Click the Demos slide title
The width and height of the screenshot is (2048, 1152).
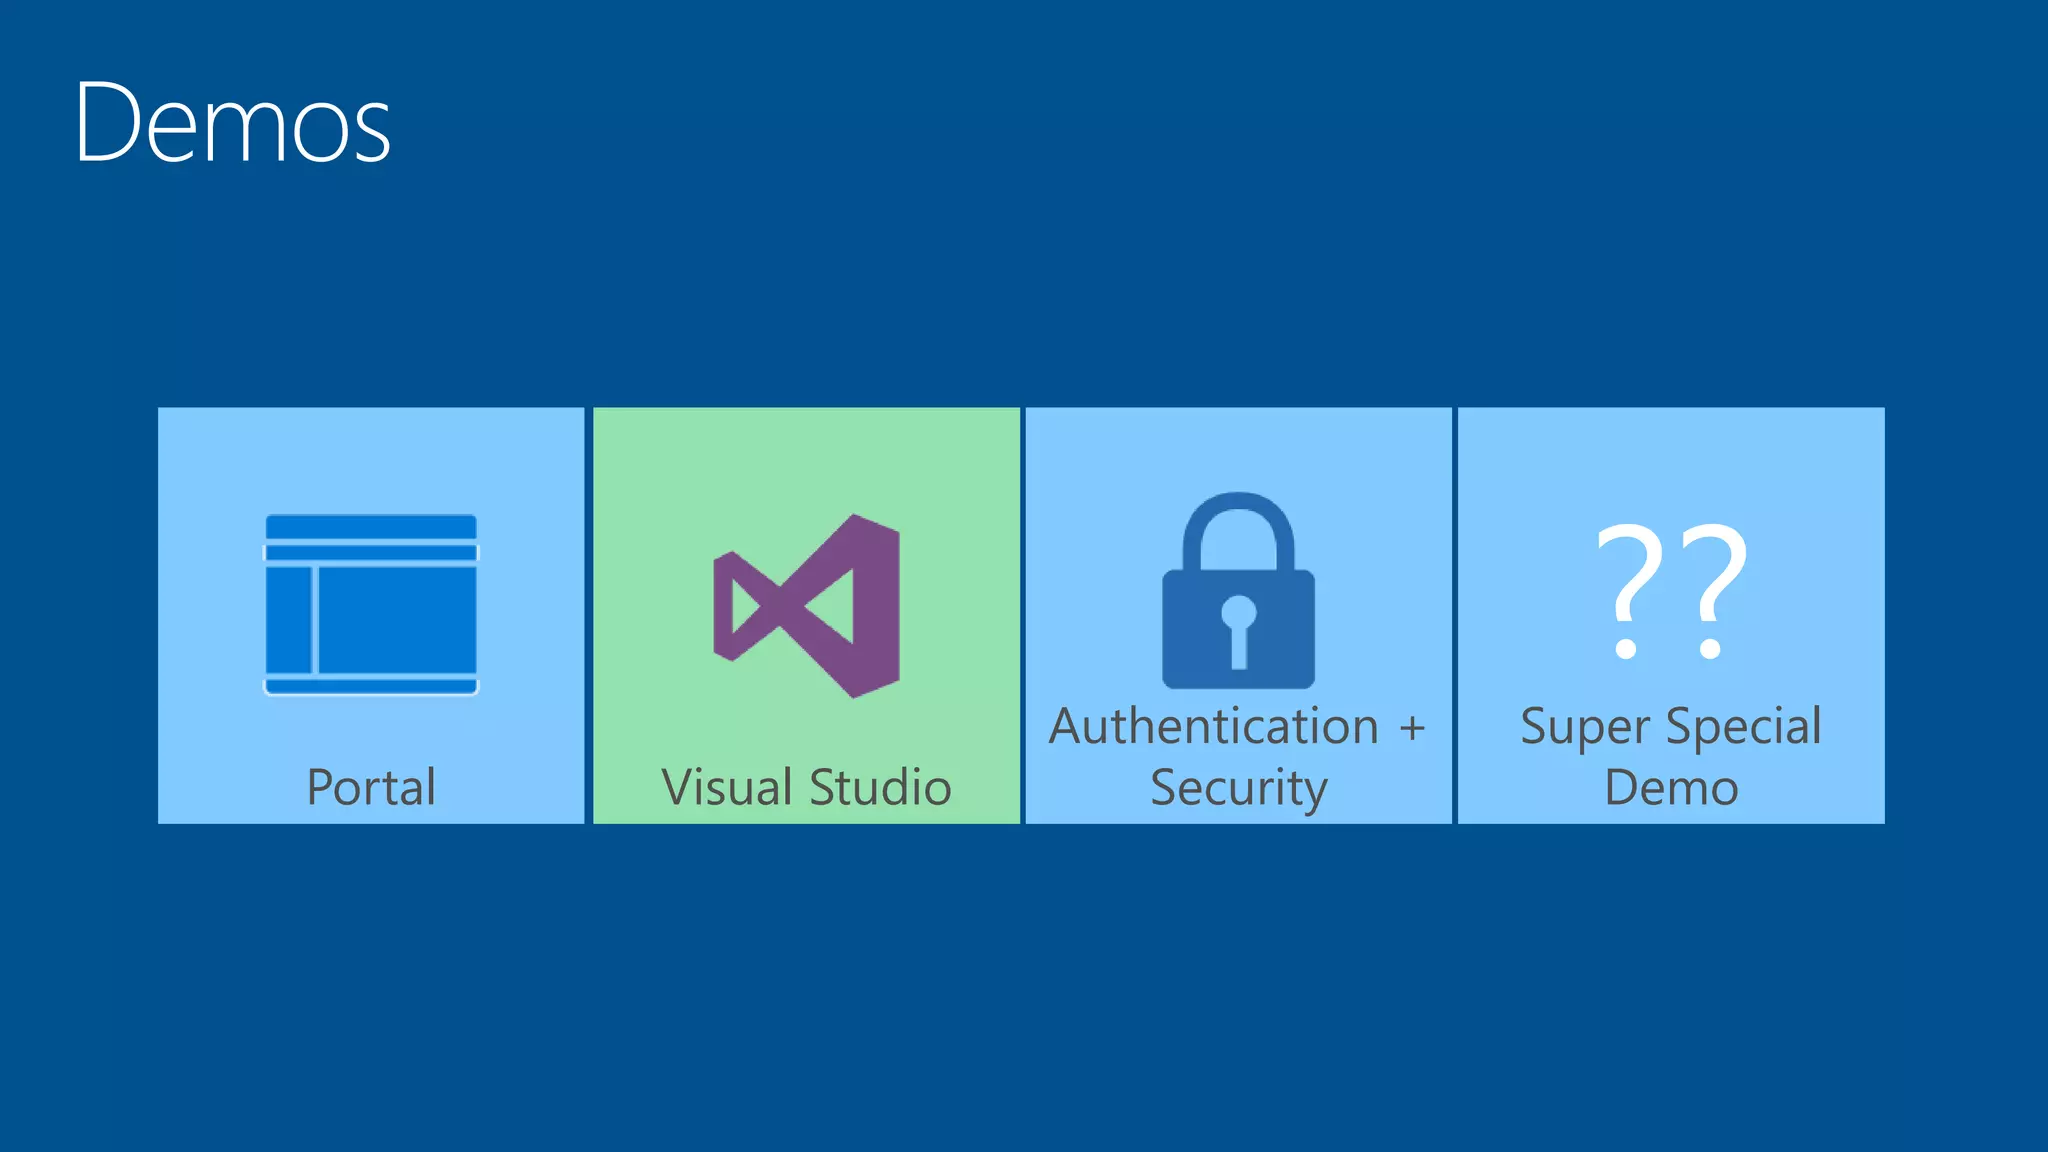[232, 123]
